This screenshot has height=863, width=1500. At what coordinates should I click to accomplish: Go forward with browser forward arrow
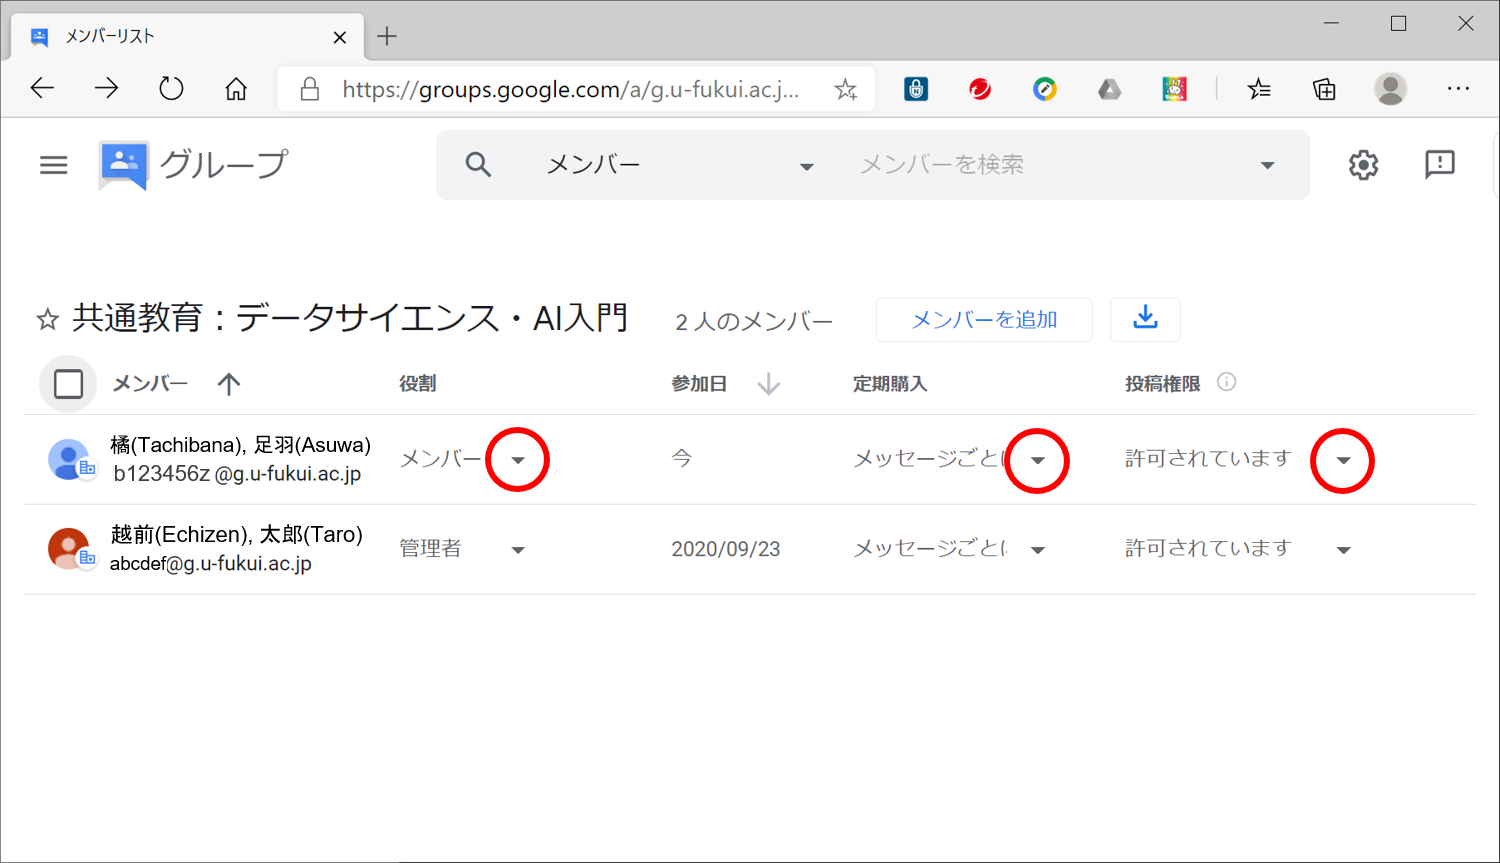tap(106, 89)
